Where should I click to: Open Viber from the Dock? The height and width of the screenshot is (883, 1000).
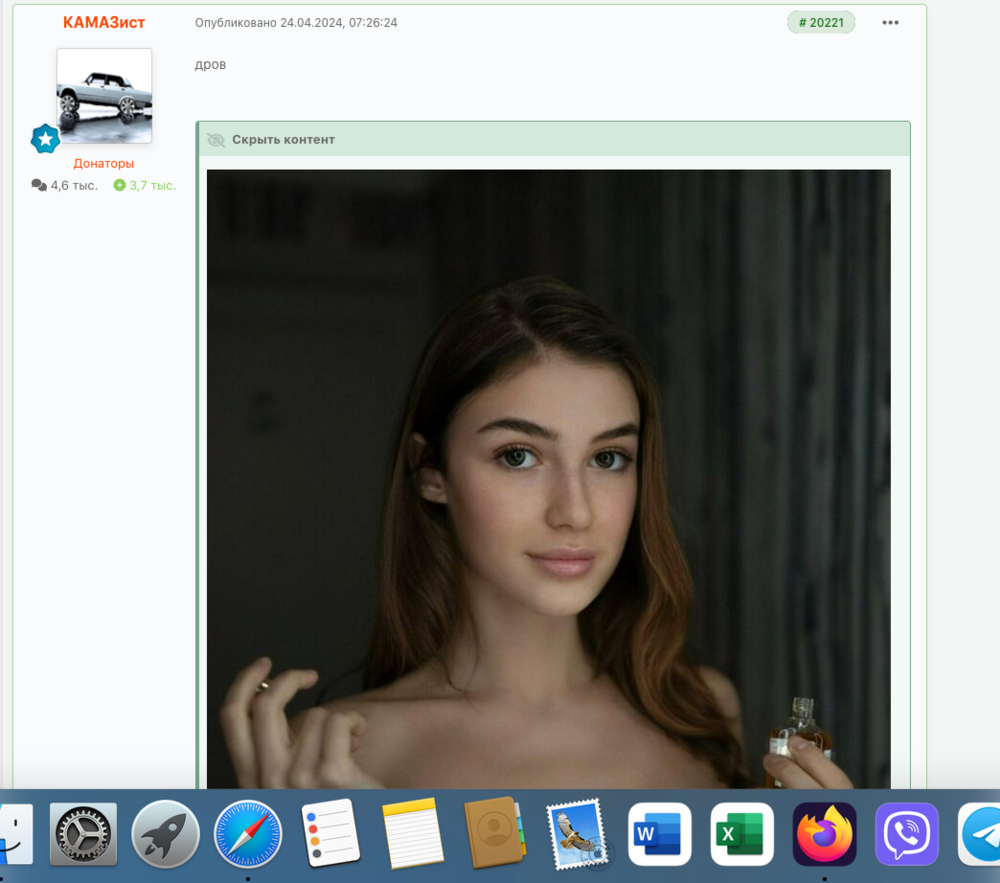[907, 834]
